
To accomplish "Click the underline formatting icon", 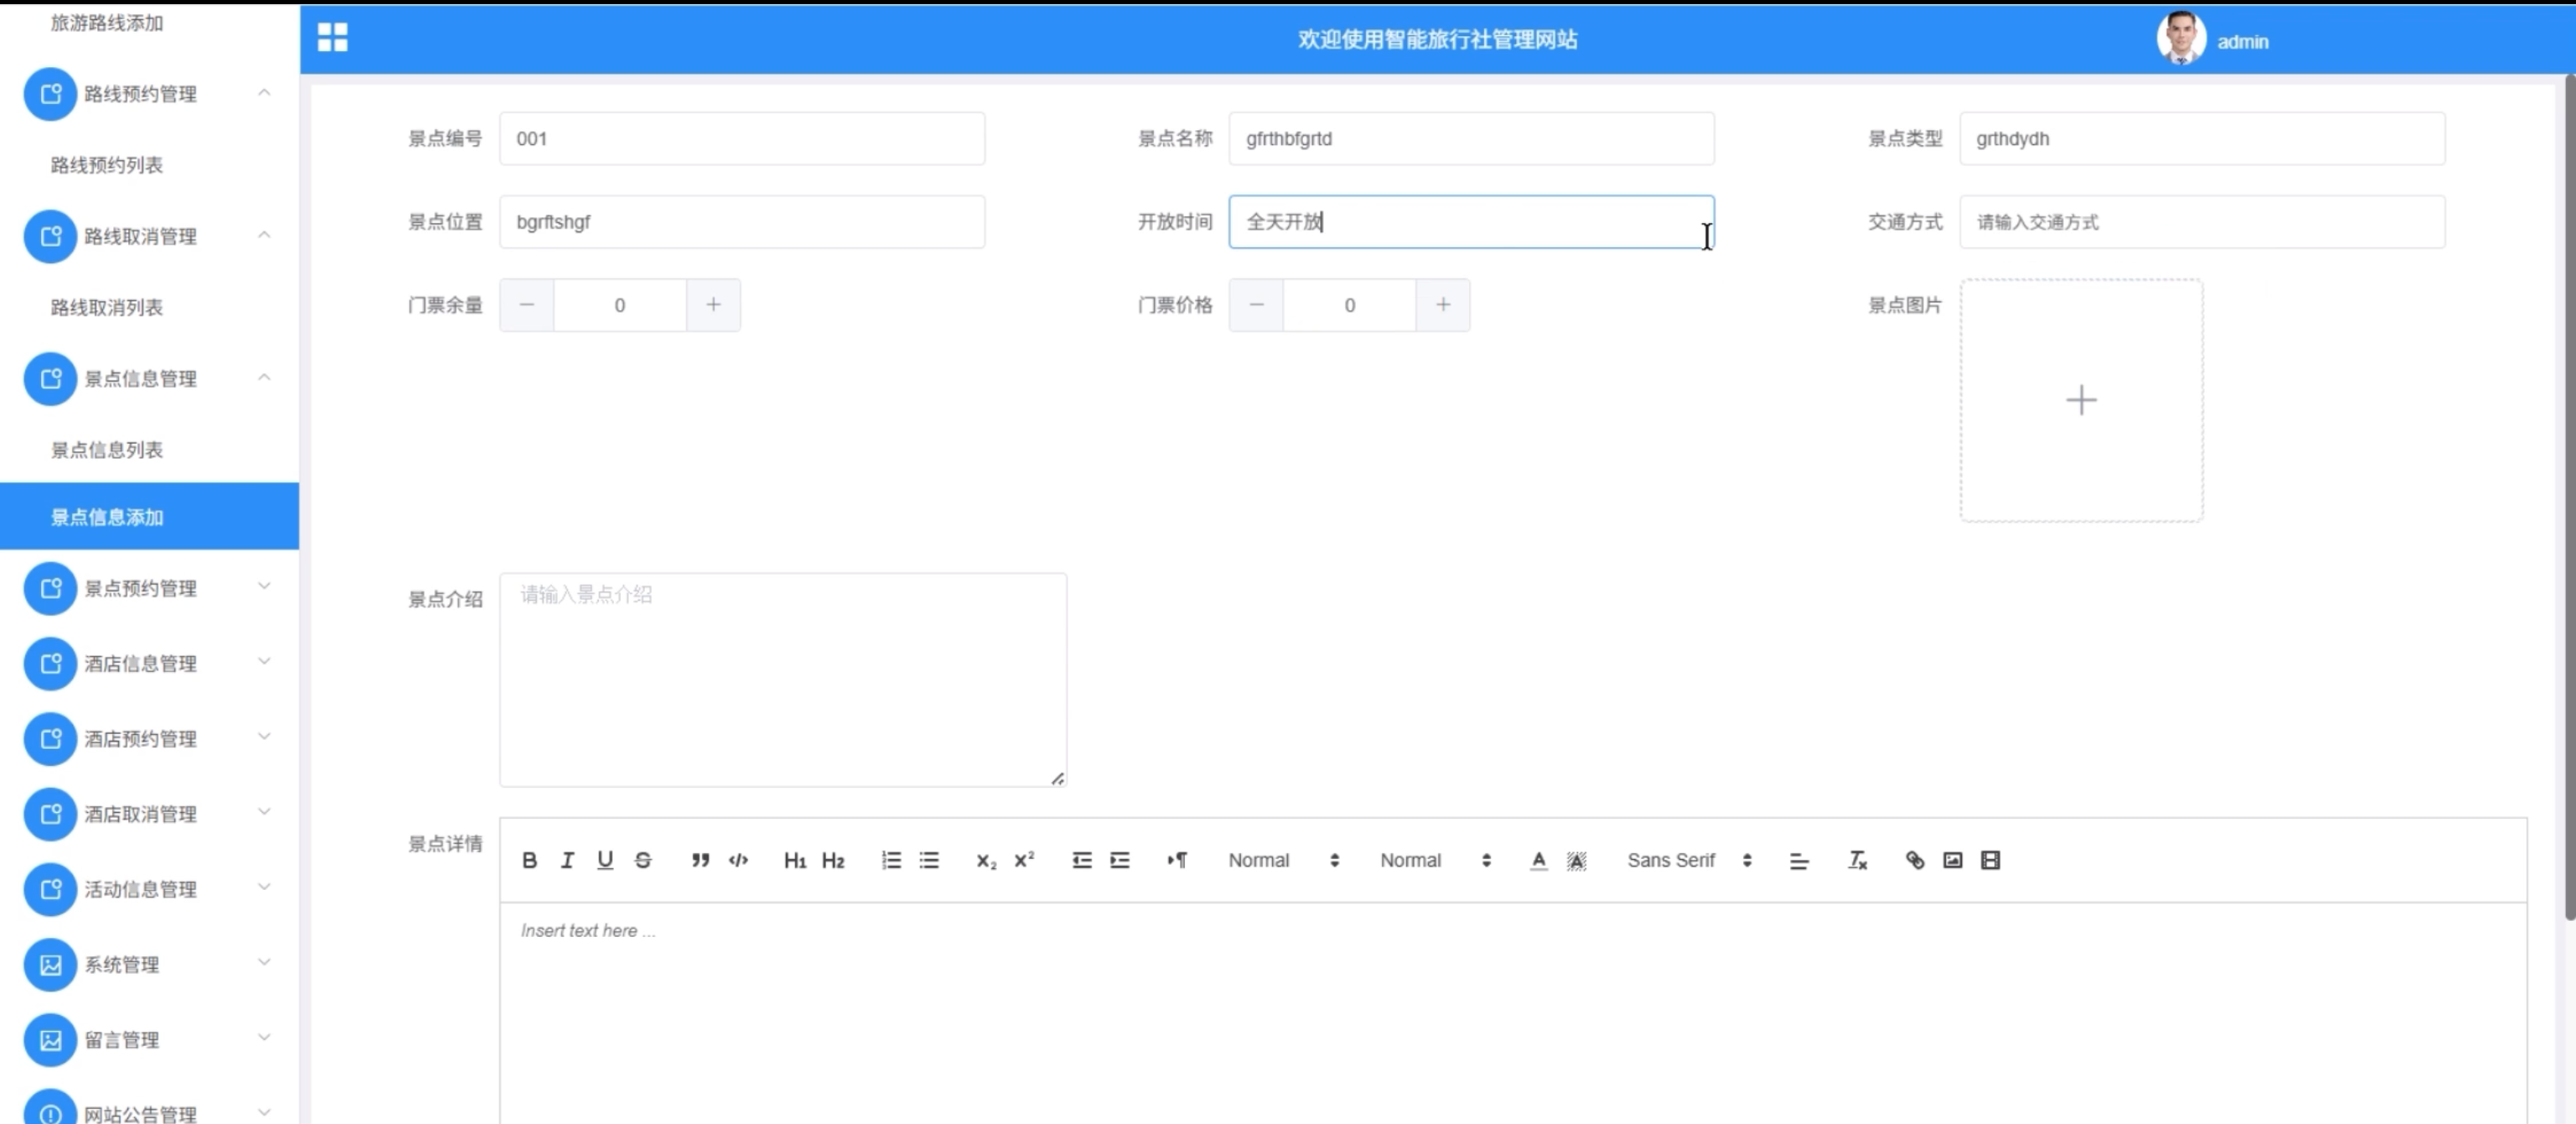I will pyautogui.click(x=605, y=860).
